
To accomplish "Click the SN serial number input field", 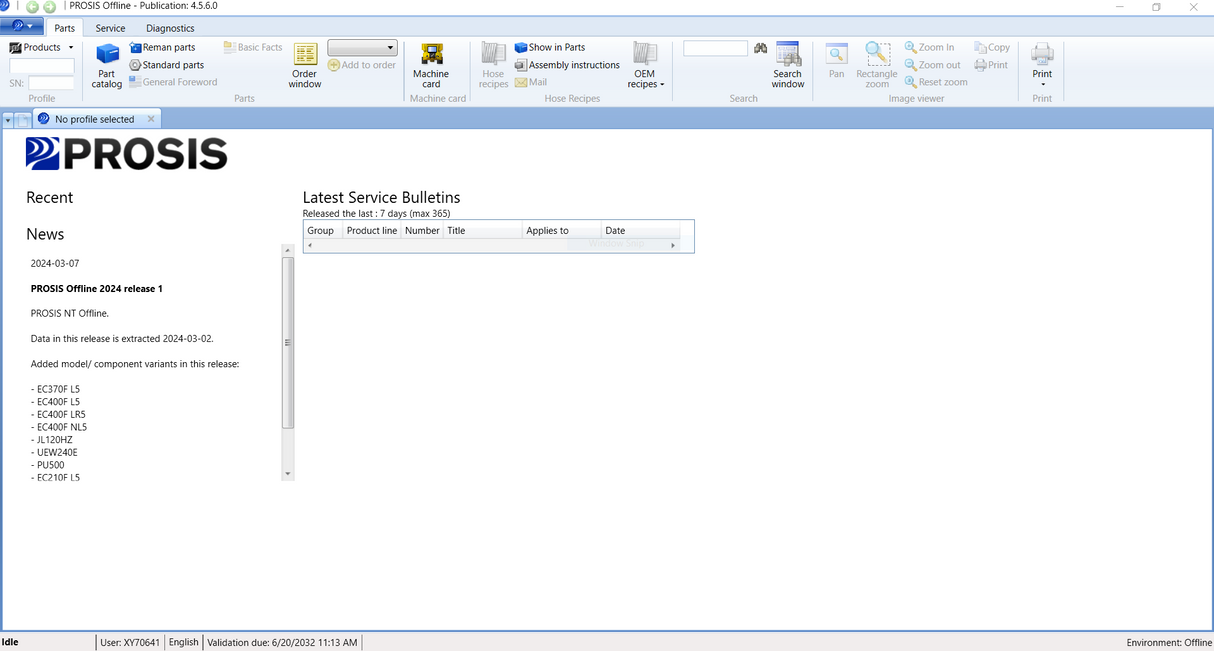I will pos(51,83).
